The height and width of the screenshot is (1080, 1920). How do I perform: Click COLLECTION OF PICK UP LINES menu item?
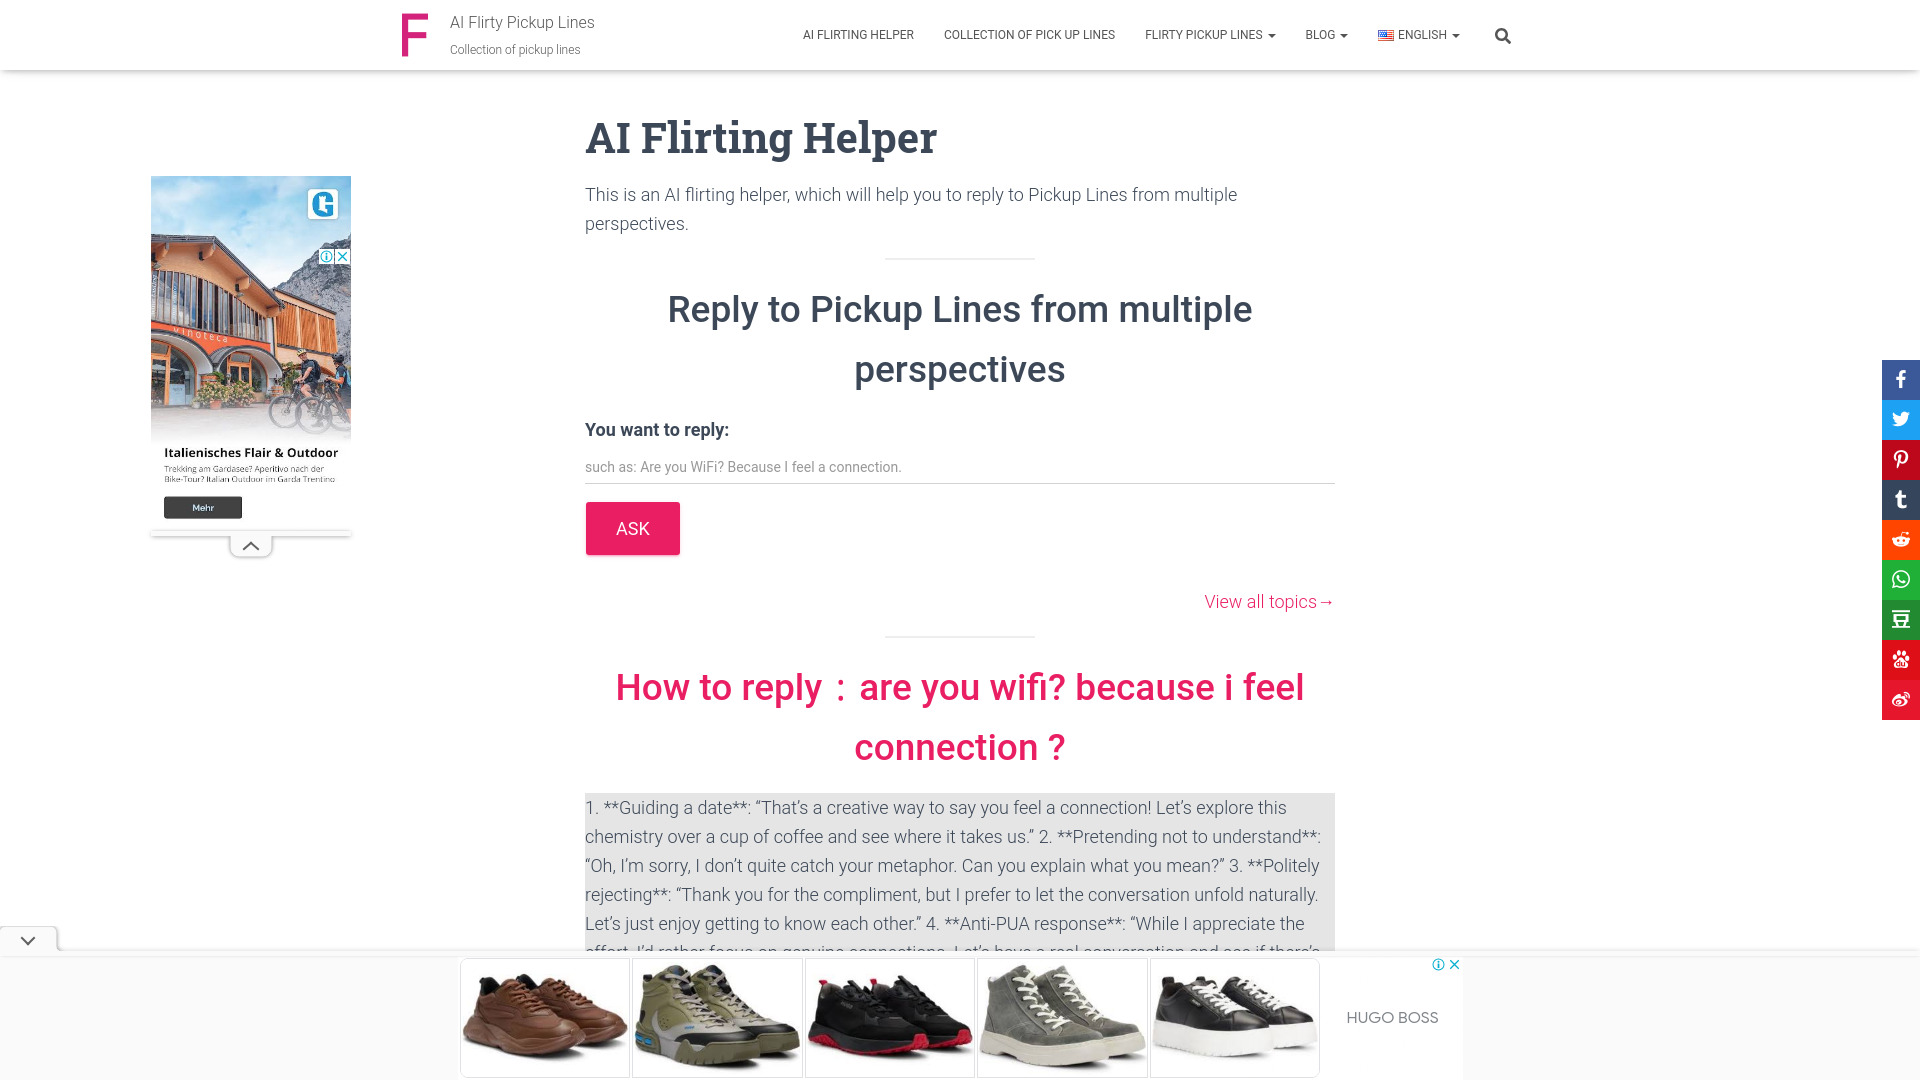1029,36
